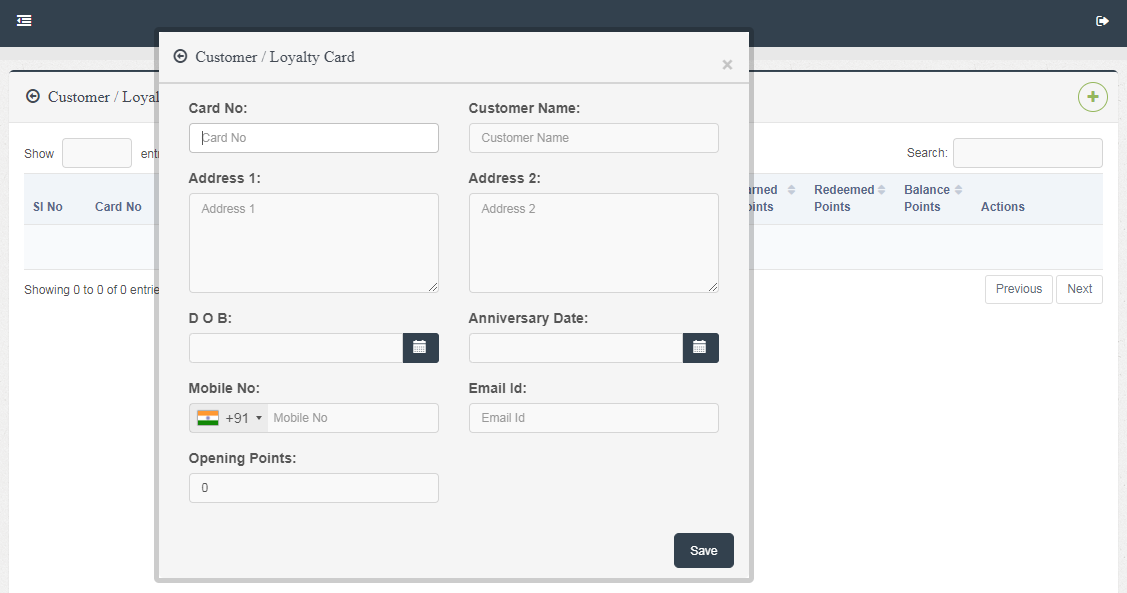The image size is (1127, 593).
Task: Expand the +91 country code dropdown
Action: tap(229, 418)
